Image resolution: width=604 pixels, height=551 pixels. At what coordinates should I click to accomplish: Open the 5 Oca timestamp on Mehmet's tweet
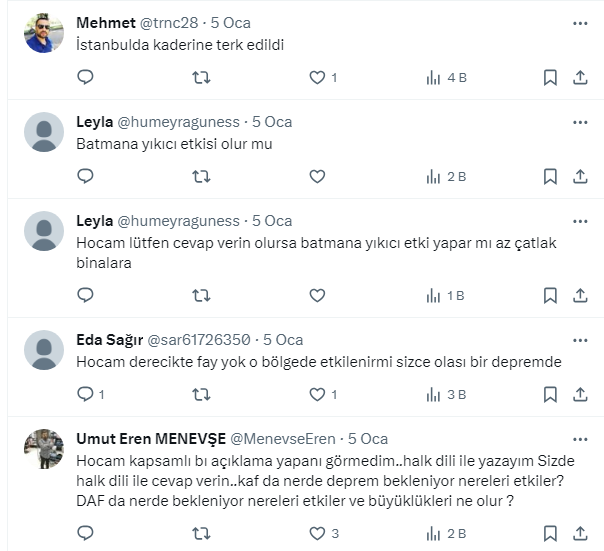click(x=231, y=23)
